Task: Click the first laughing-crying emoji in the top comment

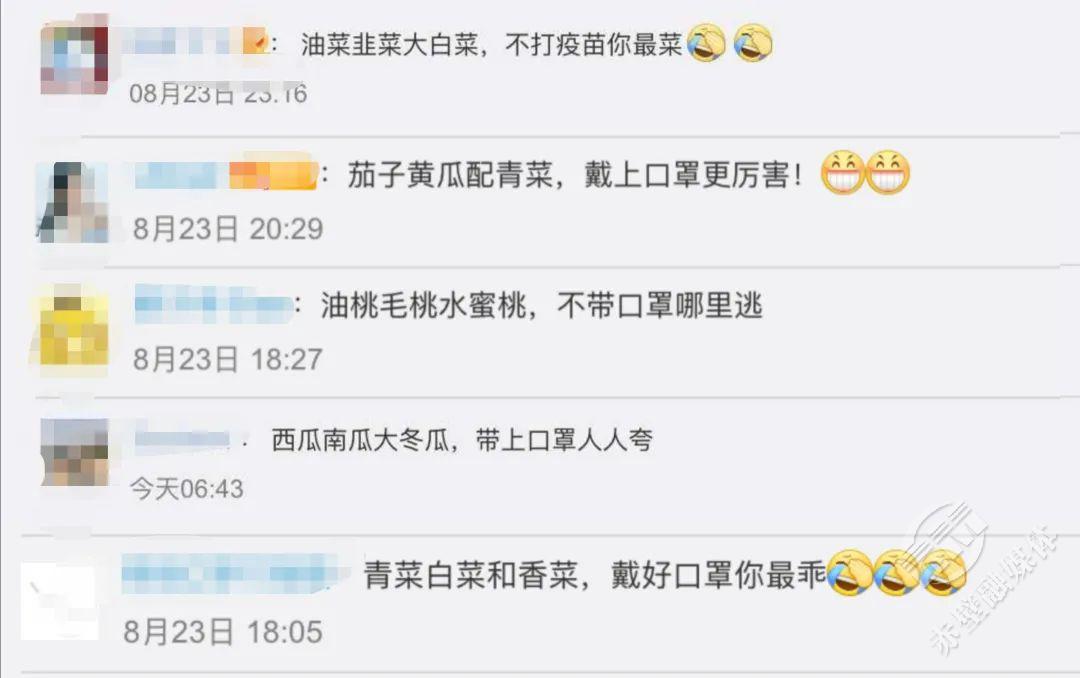Action: (x=706, y=43)
